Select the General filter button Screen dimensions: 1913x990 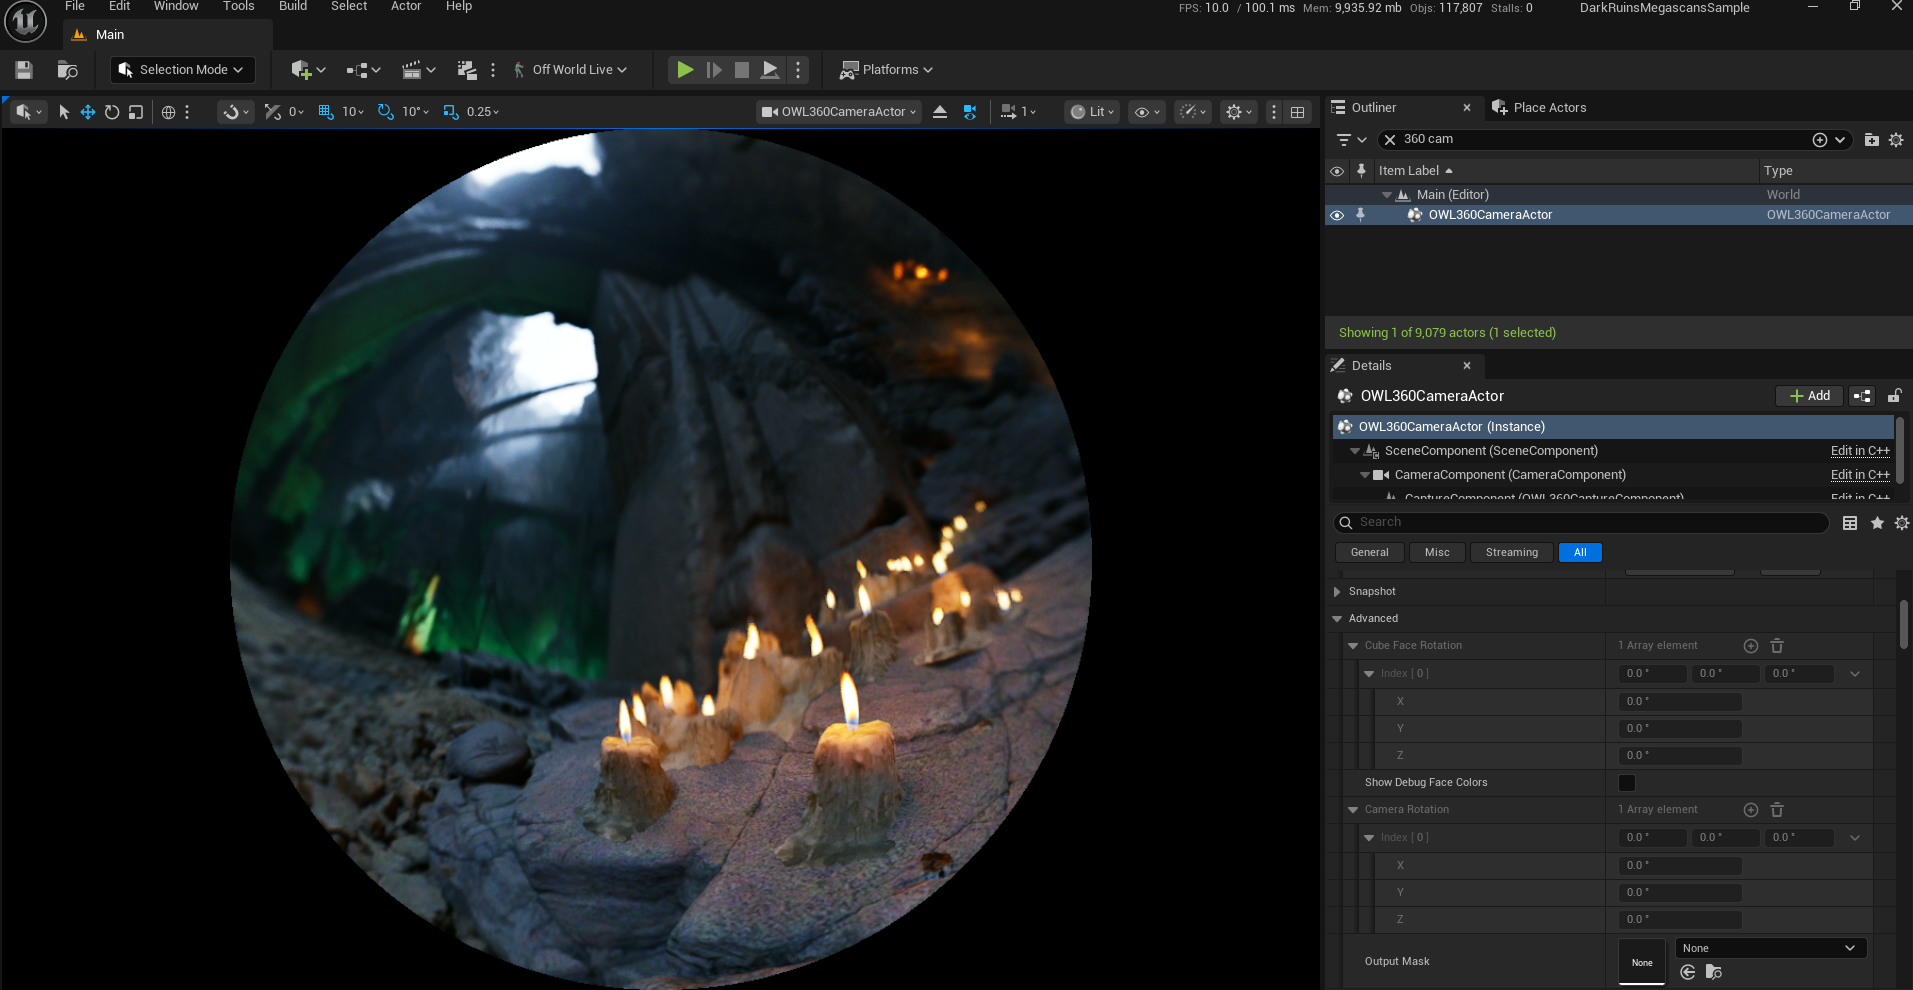[1369, 553]
